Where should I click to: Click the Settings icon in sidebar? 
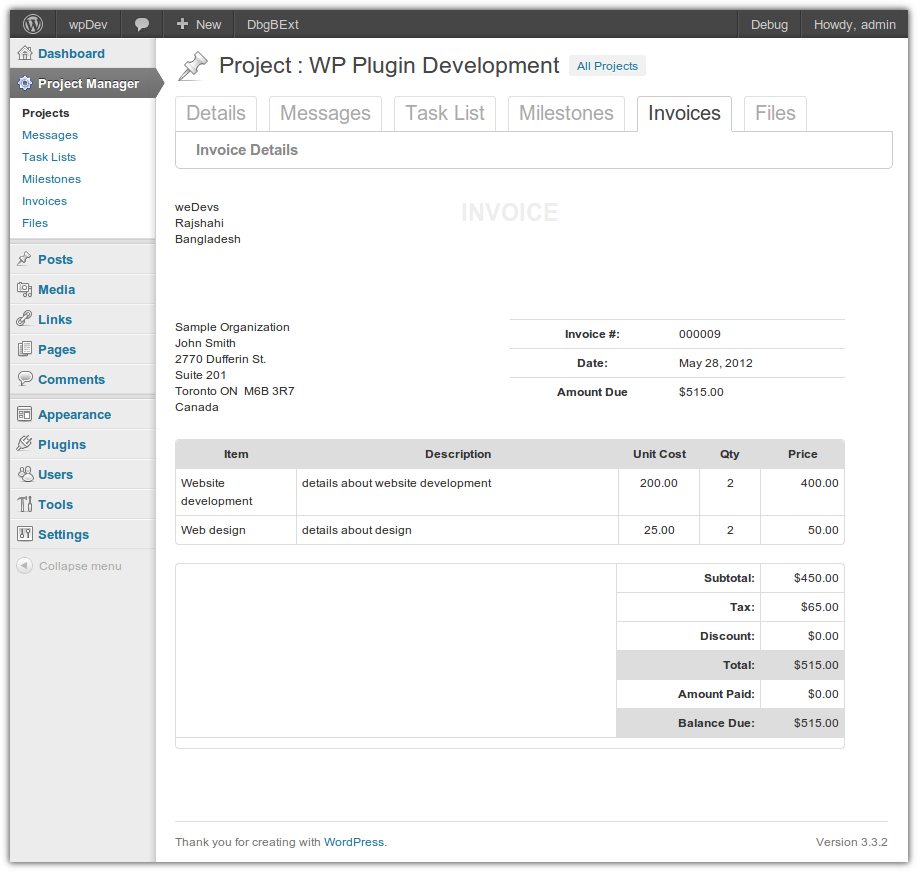point(25,534)
